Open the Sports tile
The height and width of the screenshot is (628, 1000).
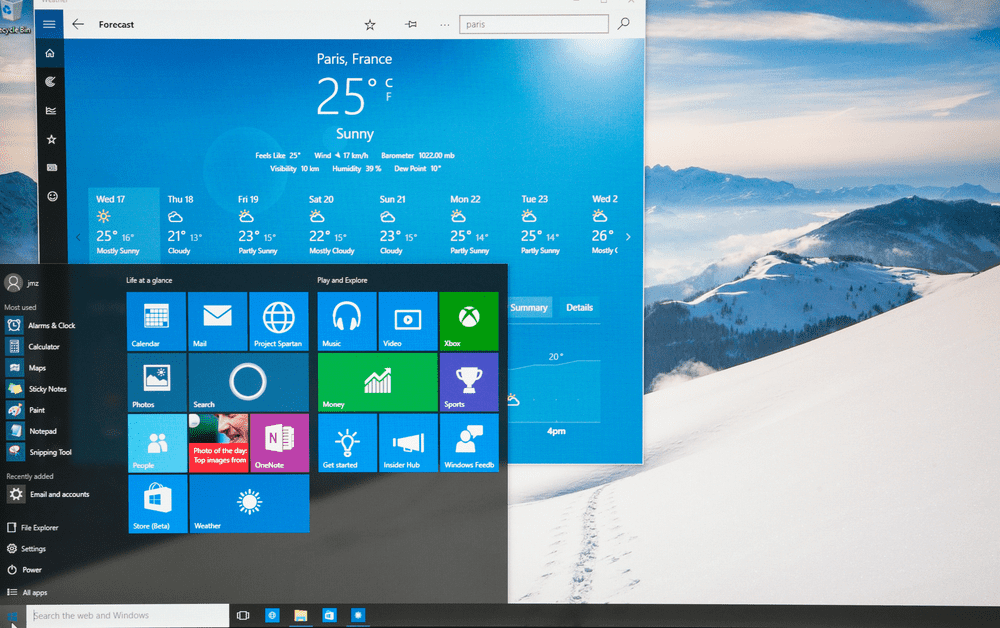[x=469, y=382]
